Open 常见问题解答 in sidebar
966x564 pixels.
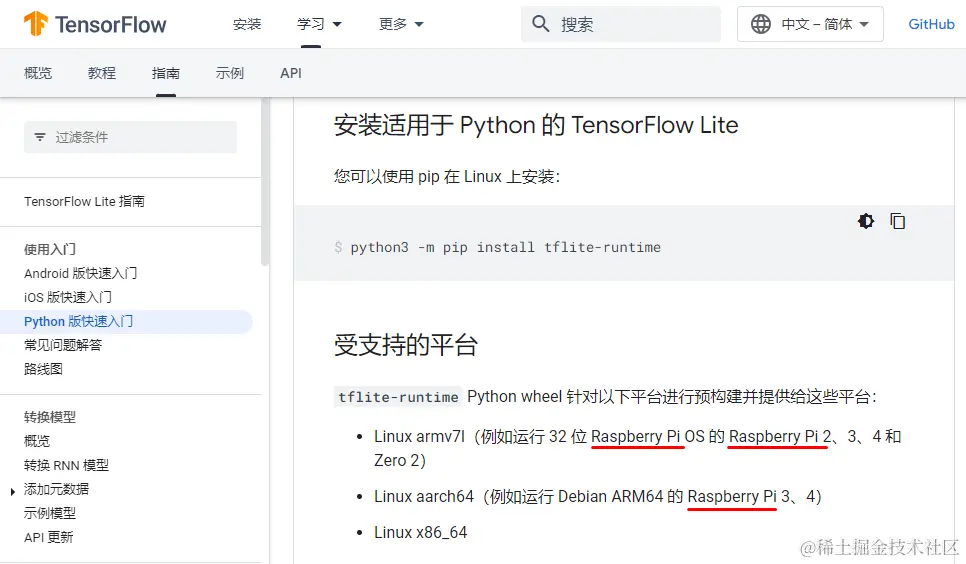(x=63, y=345)
